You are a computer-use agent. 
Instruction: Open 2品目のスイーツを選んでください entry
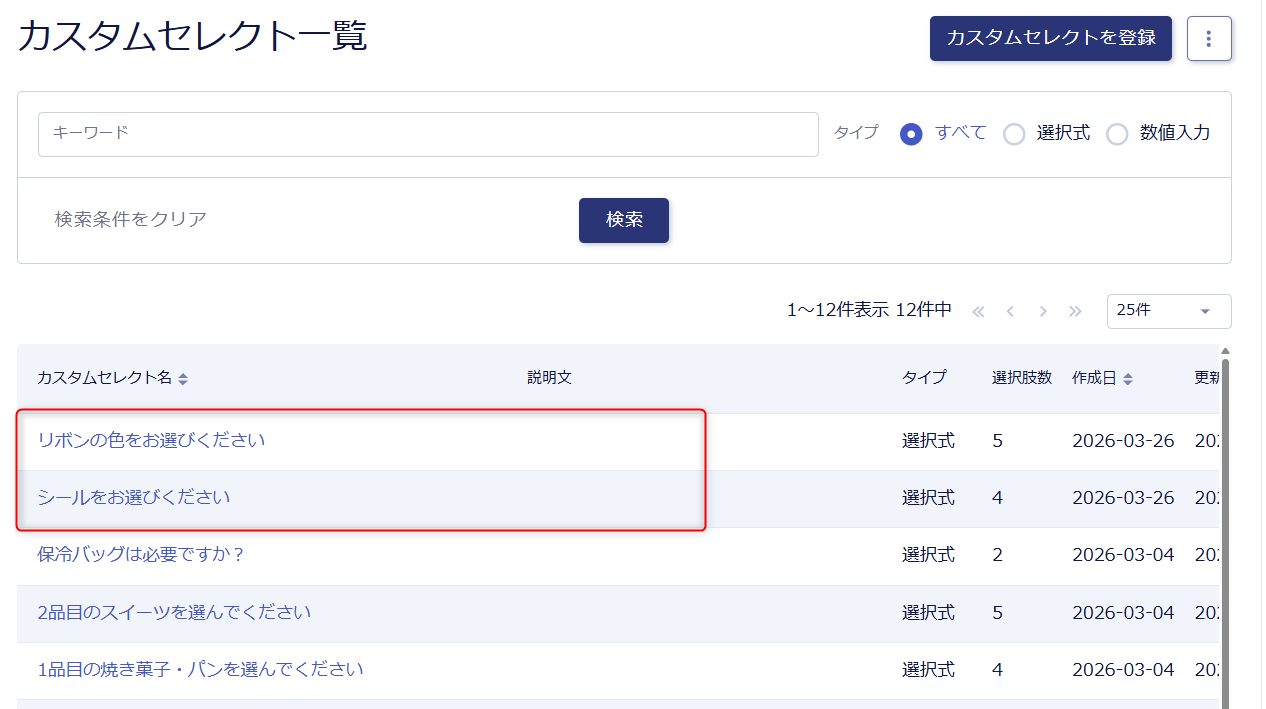[174, 612]
